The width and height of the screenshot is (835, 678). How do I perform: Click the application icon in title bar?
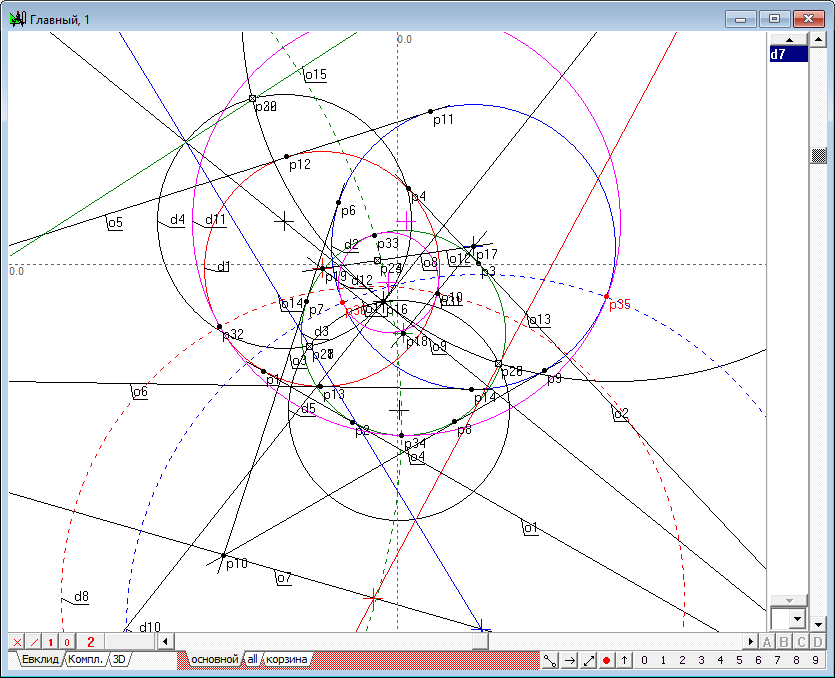pos(18,20)
